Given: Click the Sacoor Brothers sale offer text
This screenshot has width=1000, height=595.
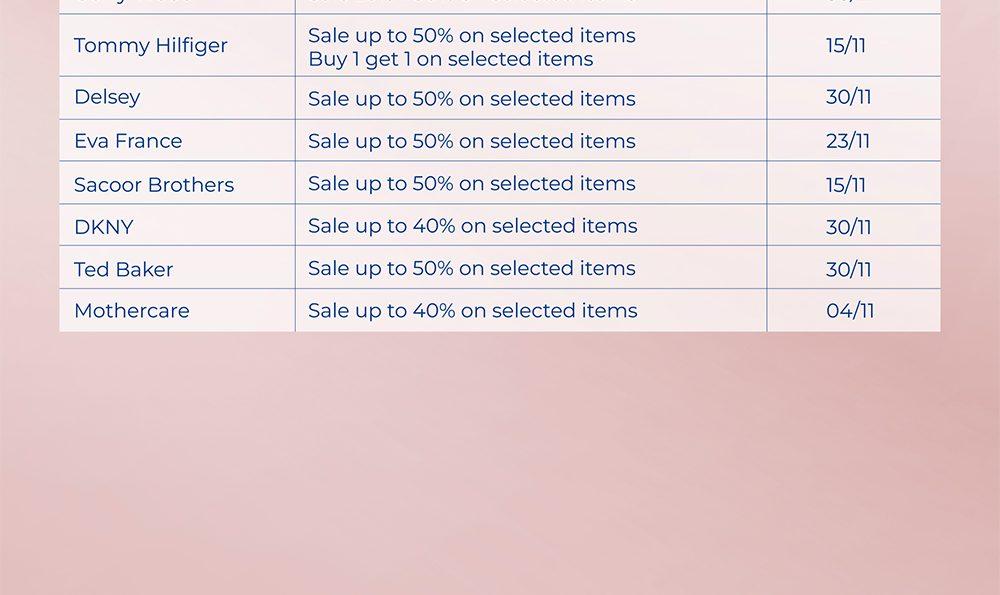Looking at the screenshot, I should click(471, 183).
